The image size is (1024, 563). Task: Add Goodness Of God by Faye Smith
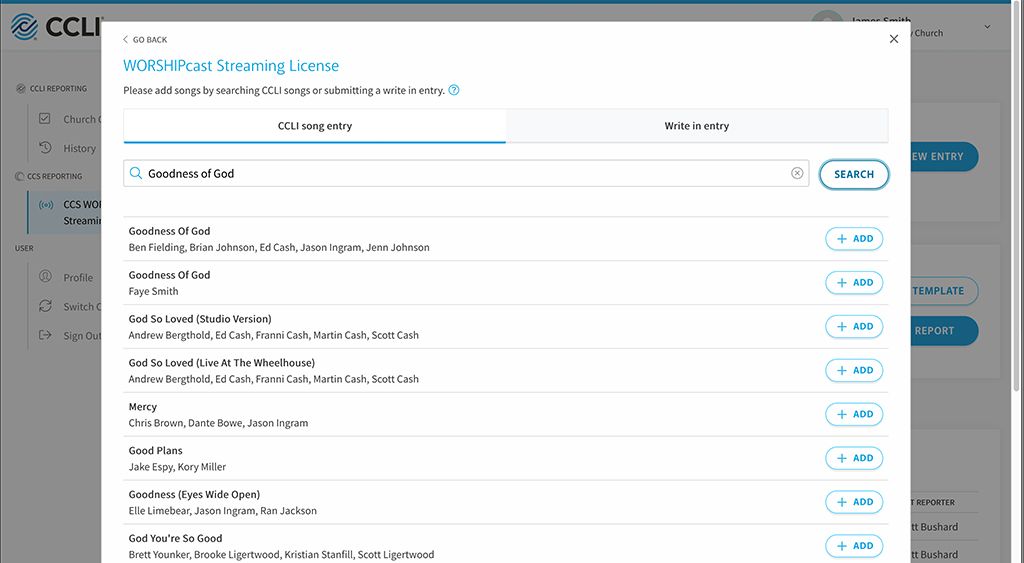[854, 282]
